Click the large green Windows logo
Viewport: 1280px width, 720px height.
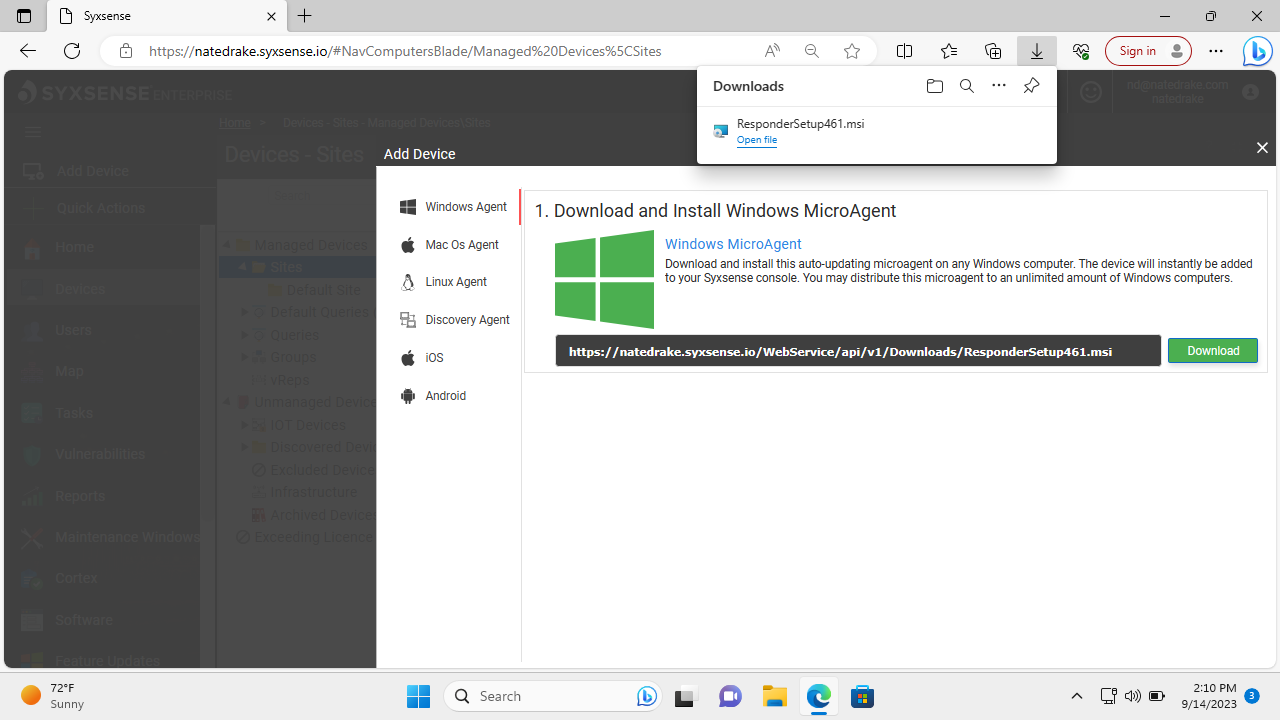(604, 279)
